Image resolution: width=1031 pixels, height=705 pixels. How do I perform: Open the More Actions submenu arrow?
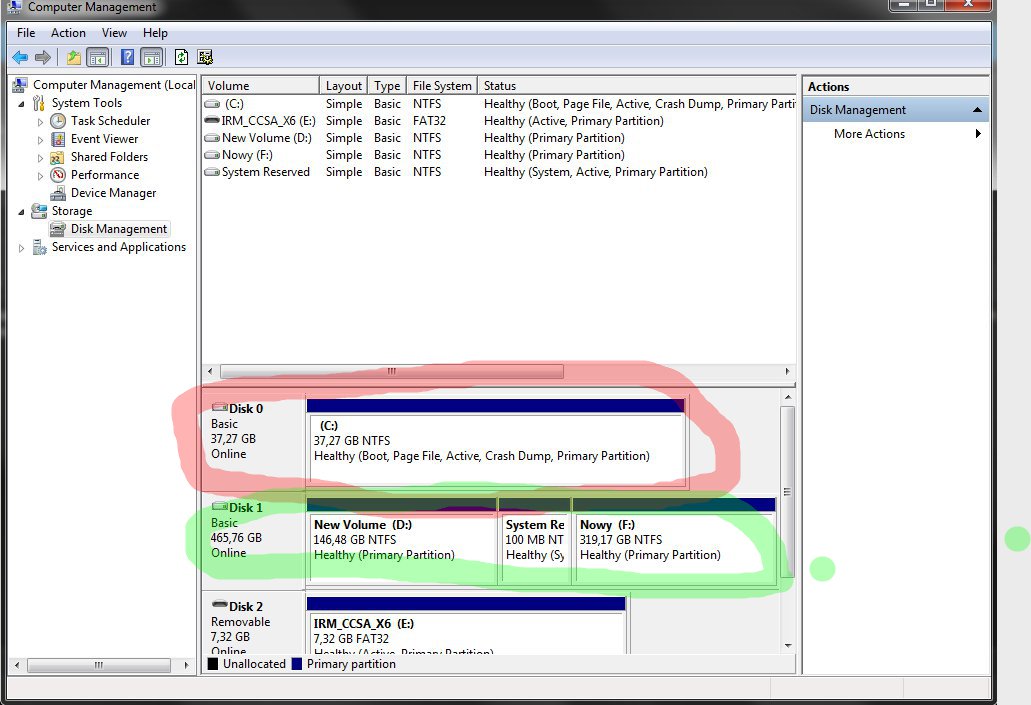click(978, 134)
